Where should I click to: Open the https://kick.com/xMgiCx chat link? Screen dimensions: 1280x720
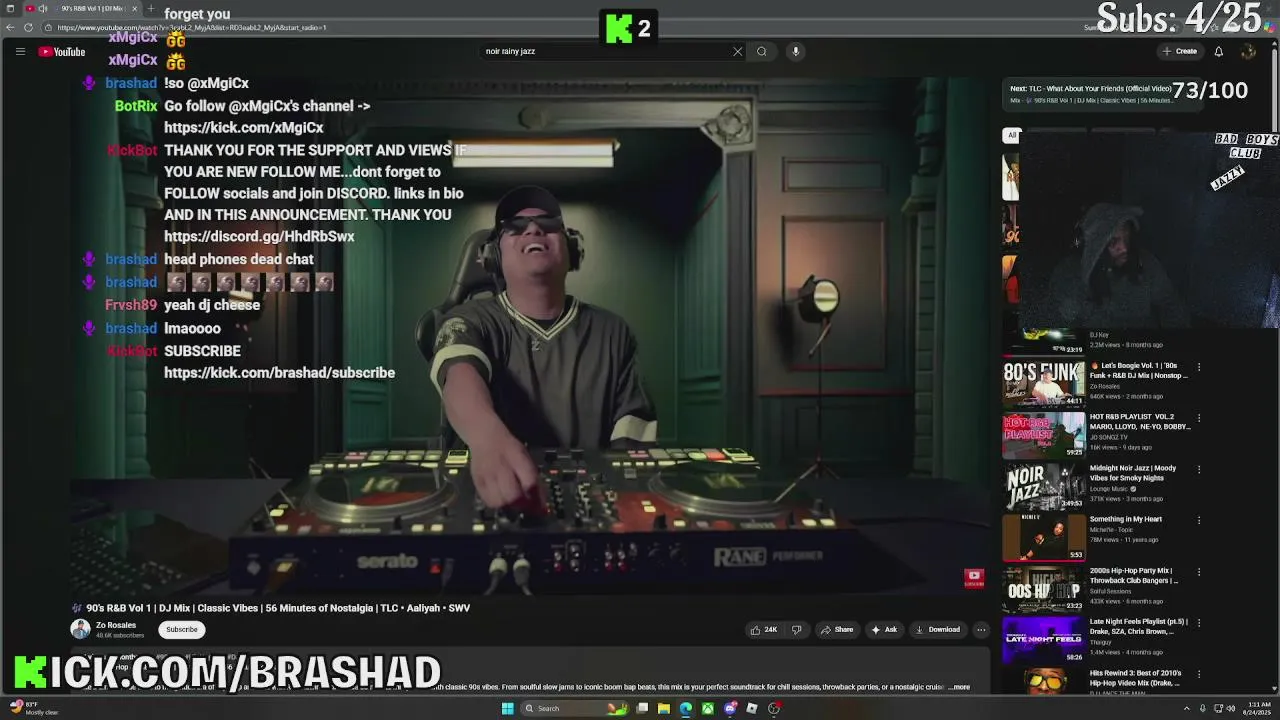tap(243, 128)
